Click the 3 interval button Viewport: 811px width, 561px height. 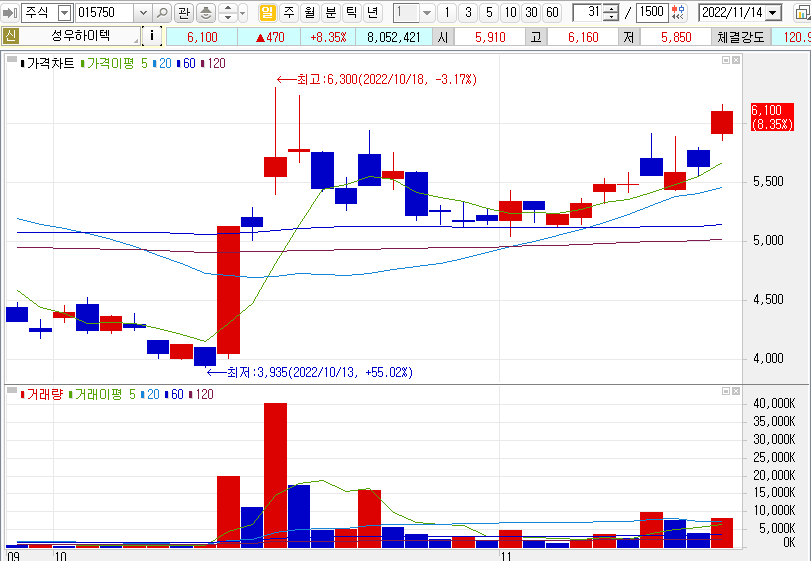tap(468, 12)
